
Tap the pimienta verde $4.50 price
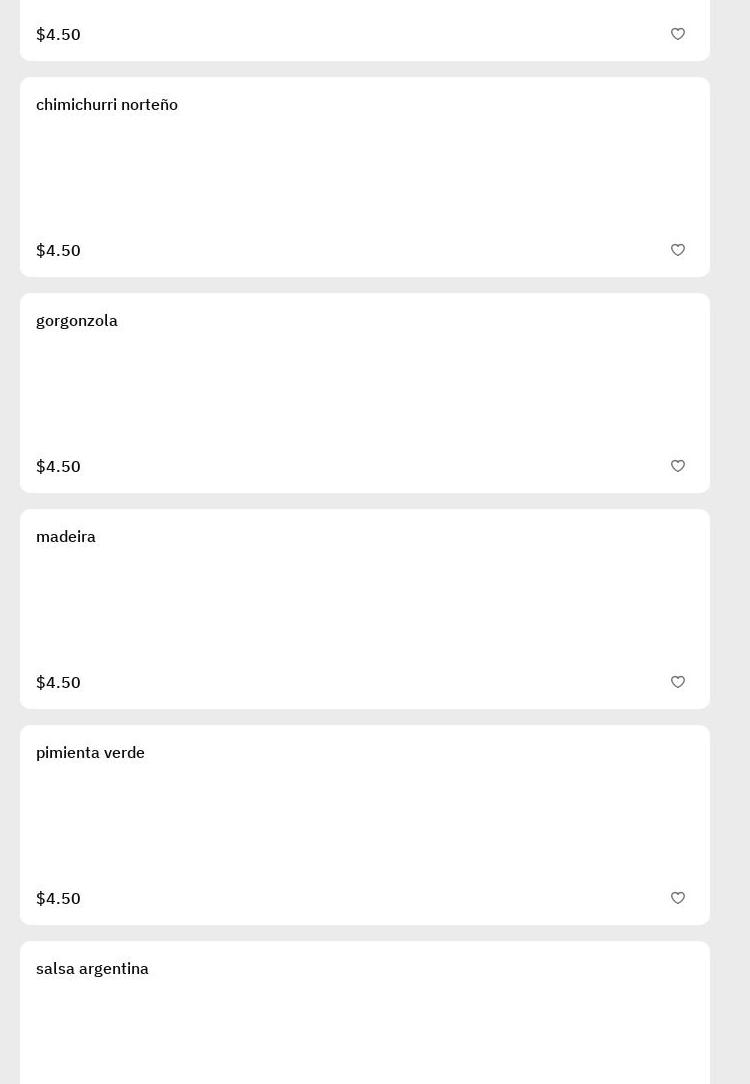58,898
